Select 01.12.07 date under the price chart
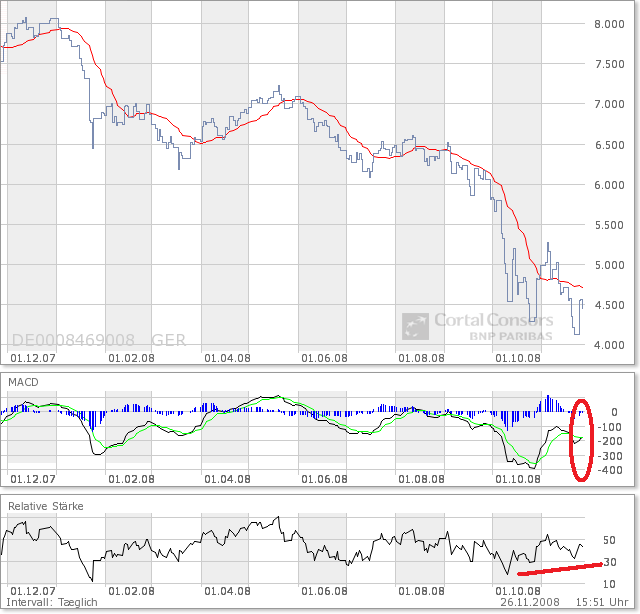Screen dimensions: 640x614 (33, 358)
